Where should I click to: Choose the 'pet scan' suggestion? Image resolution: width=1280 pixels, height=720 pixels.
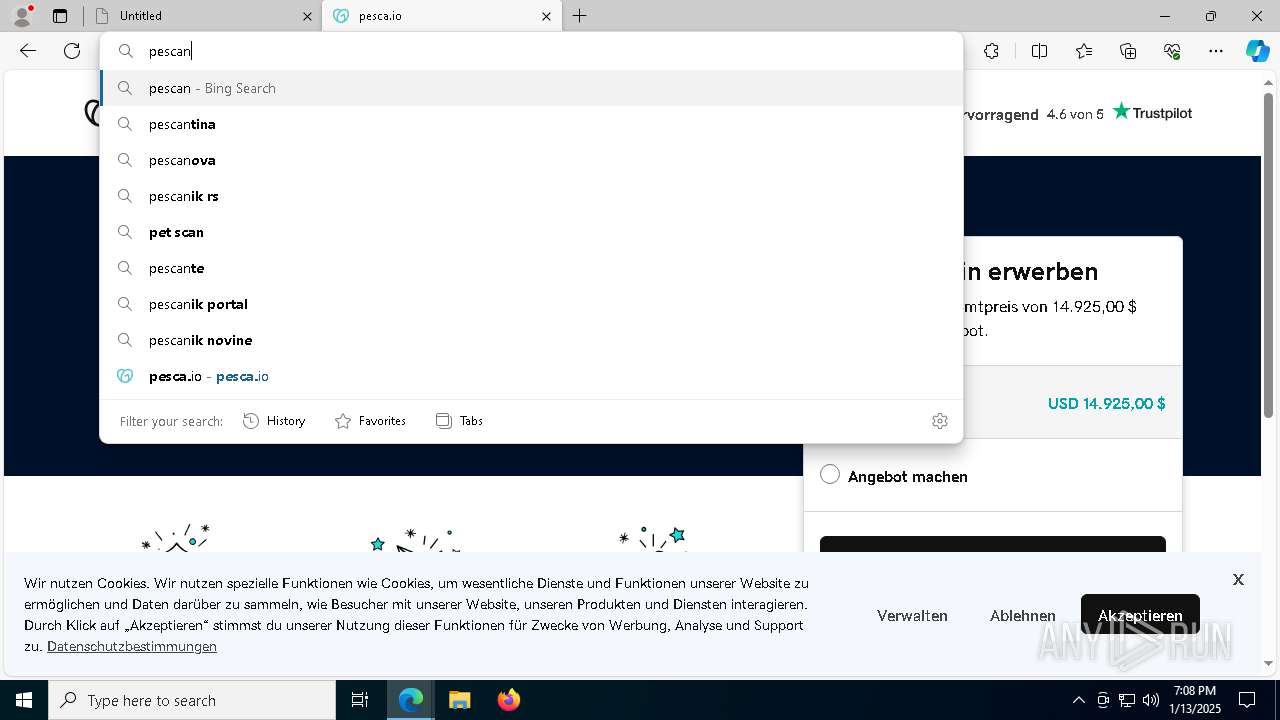[x=531, y=232]
